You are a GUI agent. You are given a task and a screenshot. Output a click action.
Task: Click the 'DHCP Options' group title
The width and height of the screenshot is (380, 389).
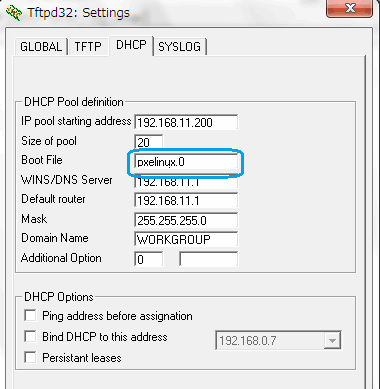[59, 297]
